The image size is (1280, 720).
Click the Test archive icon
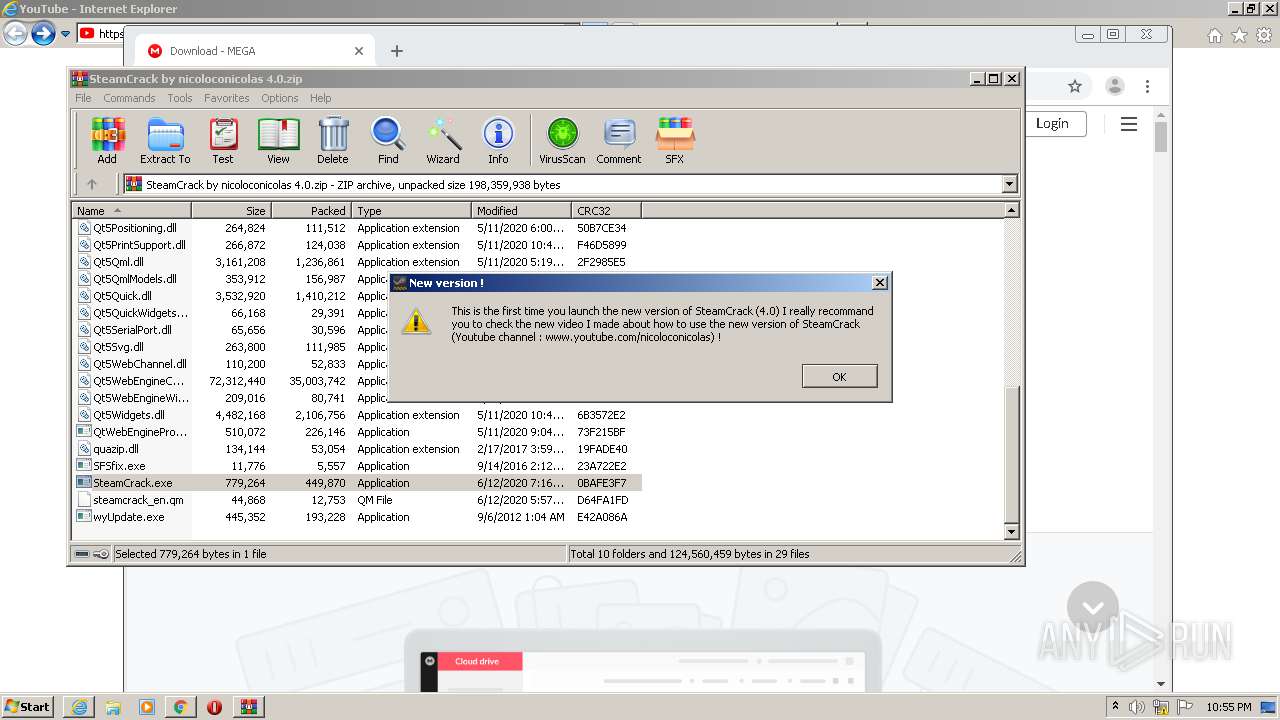tap(223, 140)
